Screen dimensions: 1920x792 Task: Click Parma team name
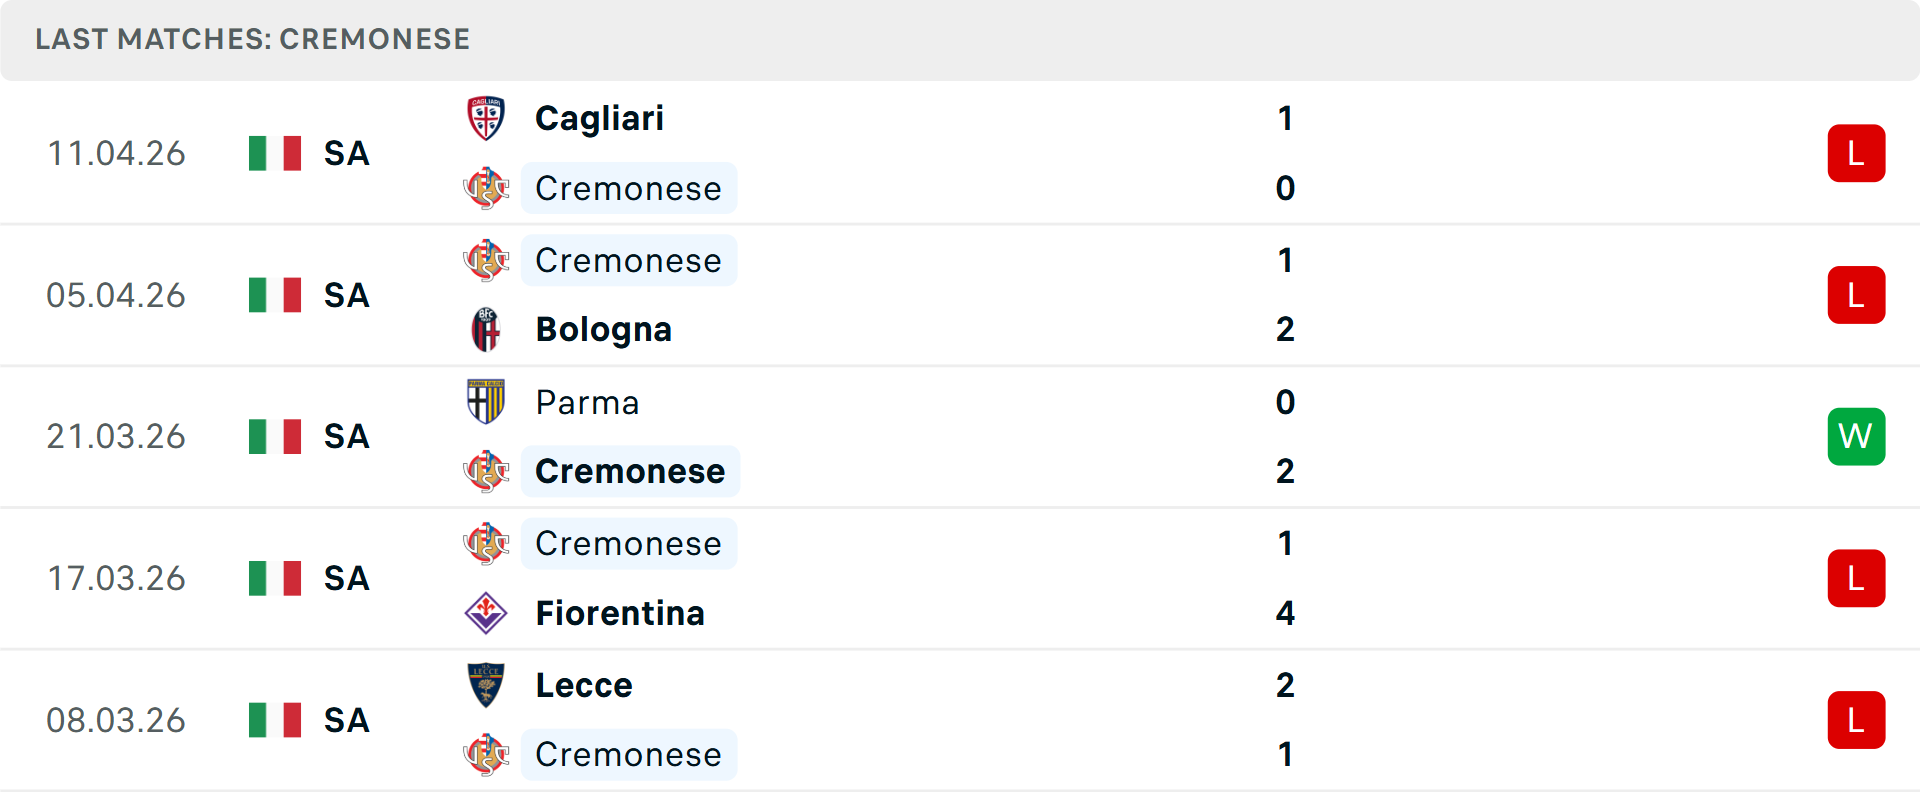point(587,402)
